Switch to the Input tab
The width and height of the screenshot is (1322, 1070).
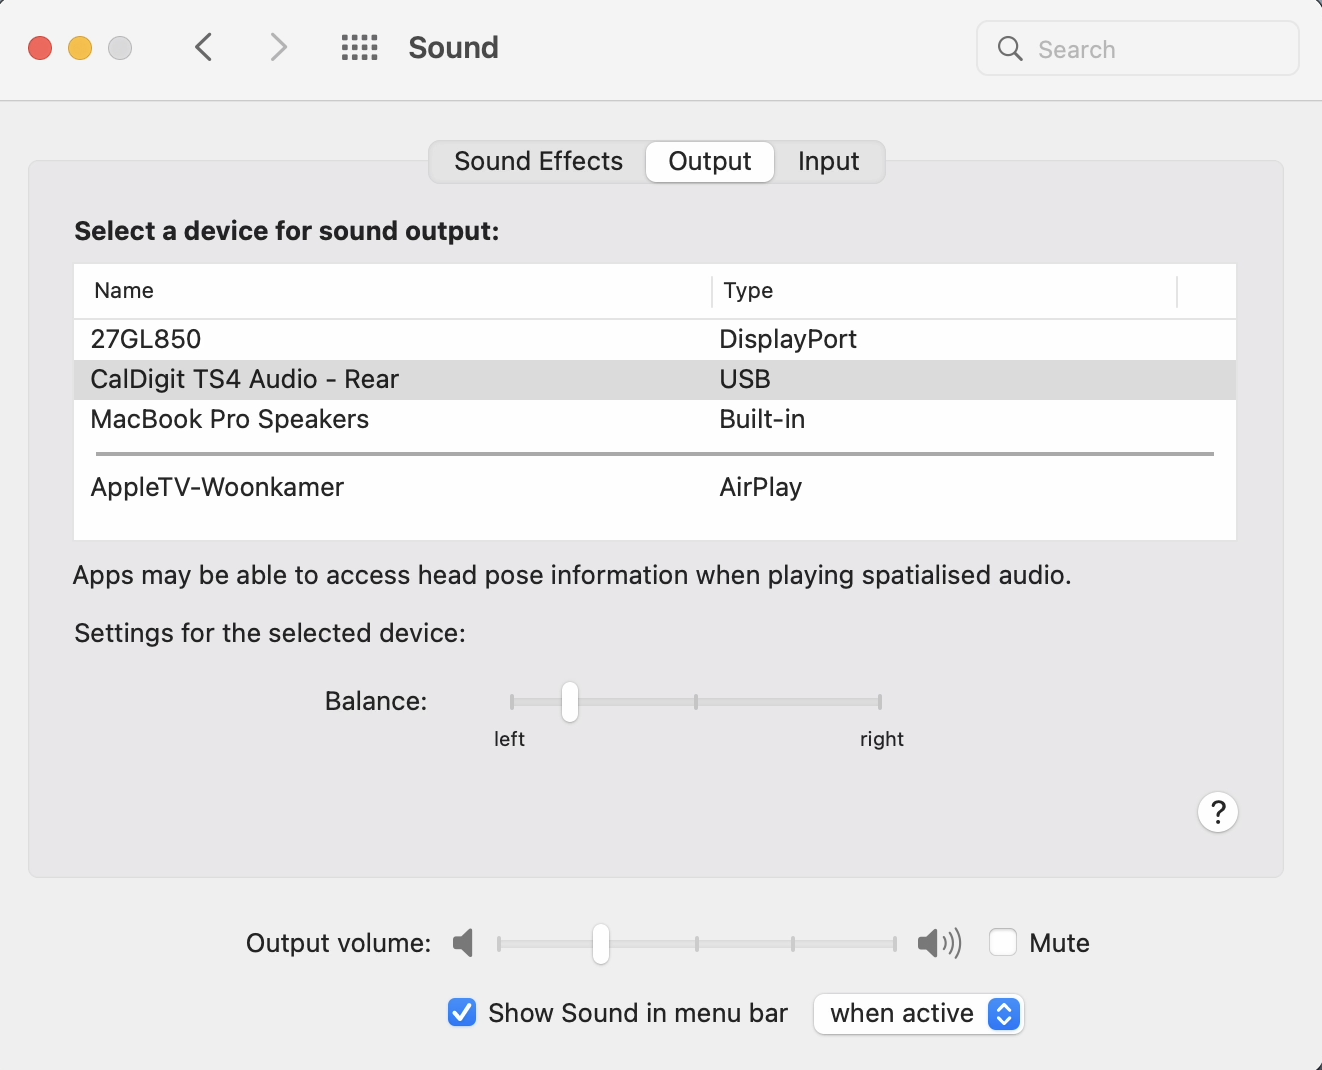click(829, 162)
